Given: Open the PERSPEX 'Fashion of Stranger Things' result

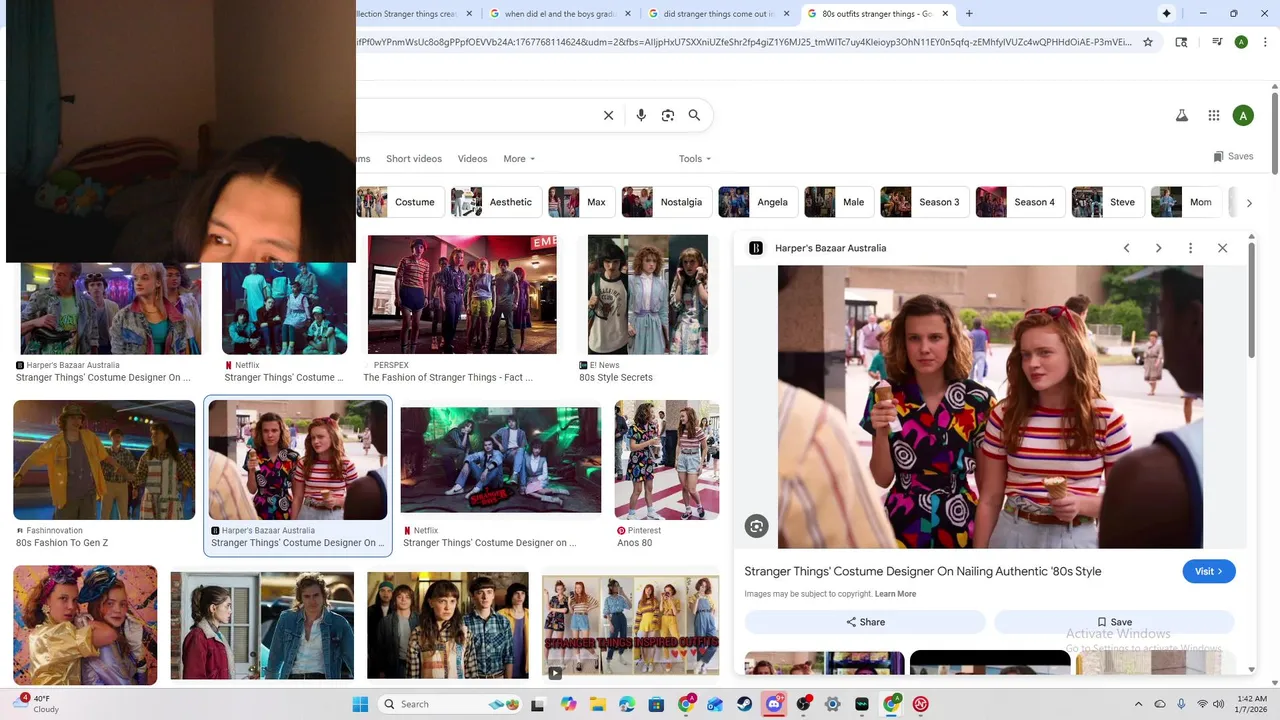Looking at the screenshot, I should (x=462, y=309).
